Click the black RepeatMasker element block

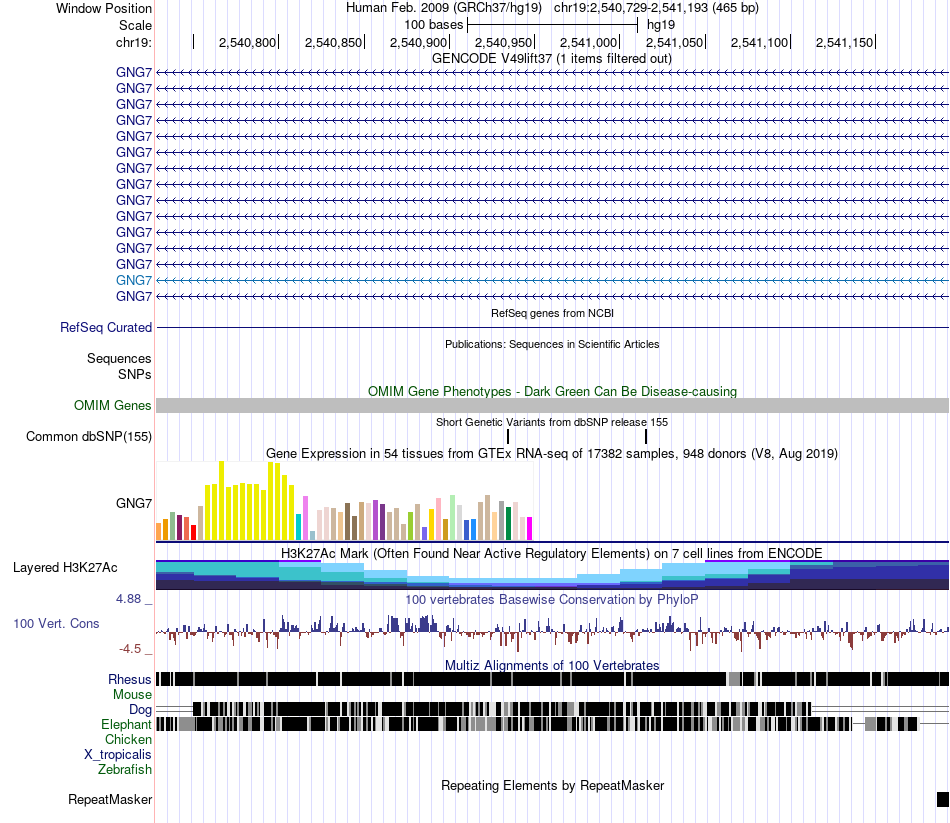tap(943, 799)
